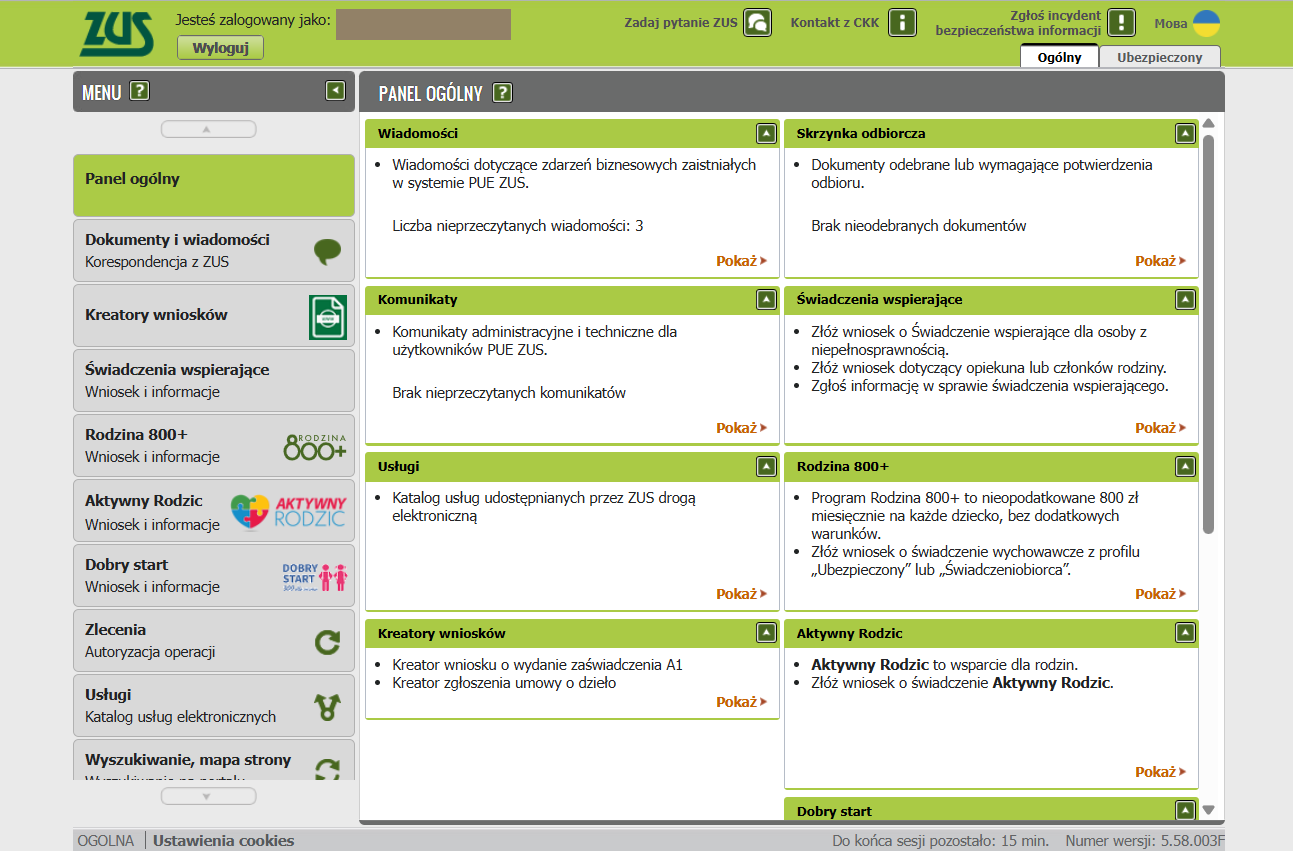Viewport: 1293px width, 851px height.
Task: Collapse the Usługi panel
Action: pos(766,466)
